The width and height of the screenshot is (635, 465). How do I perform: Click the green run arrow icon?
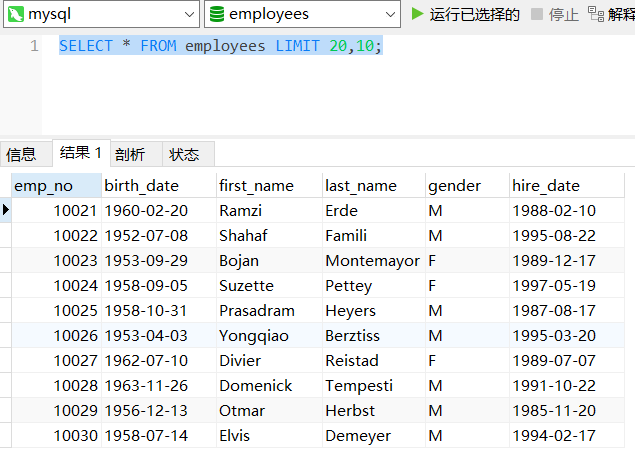[x=417, y=14]
